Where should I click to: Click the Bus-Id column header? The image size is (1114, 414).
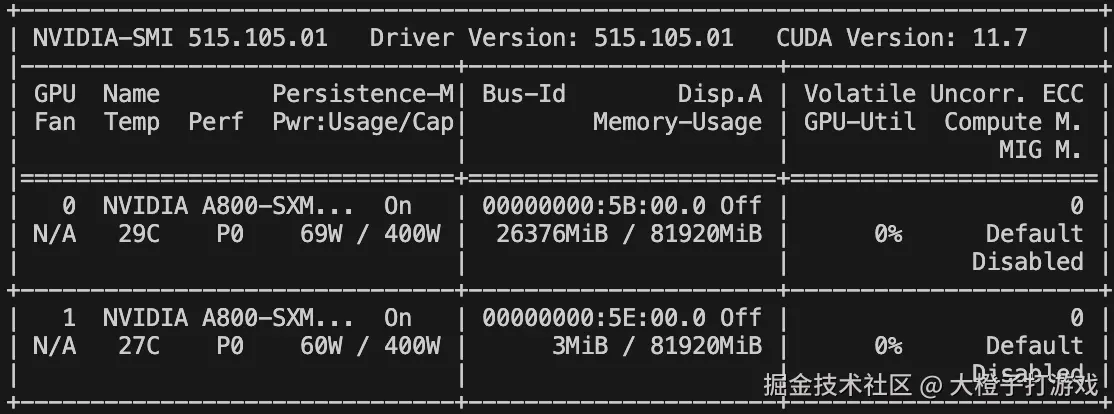(524, 94)
